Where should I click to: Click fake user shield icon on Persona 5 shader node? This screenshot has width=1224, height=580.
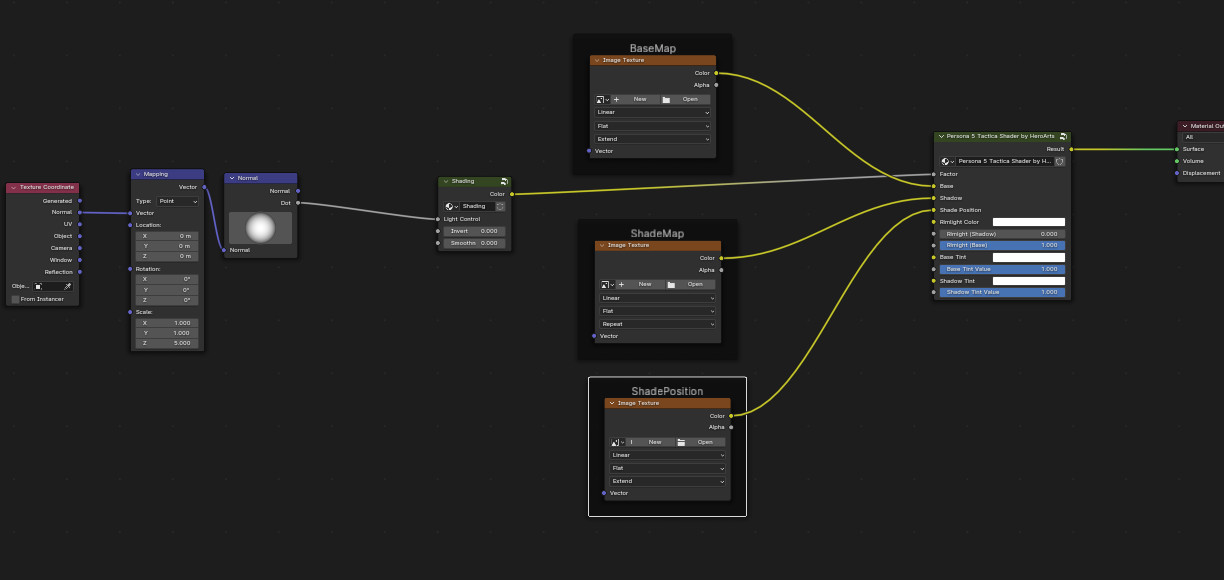coord(1059,161)
